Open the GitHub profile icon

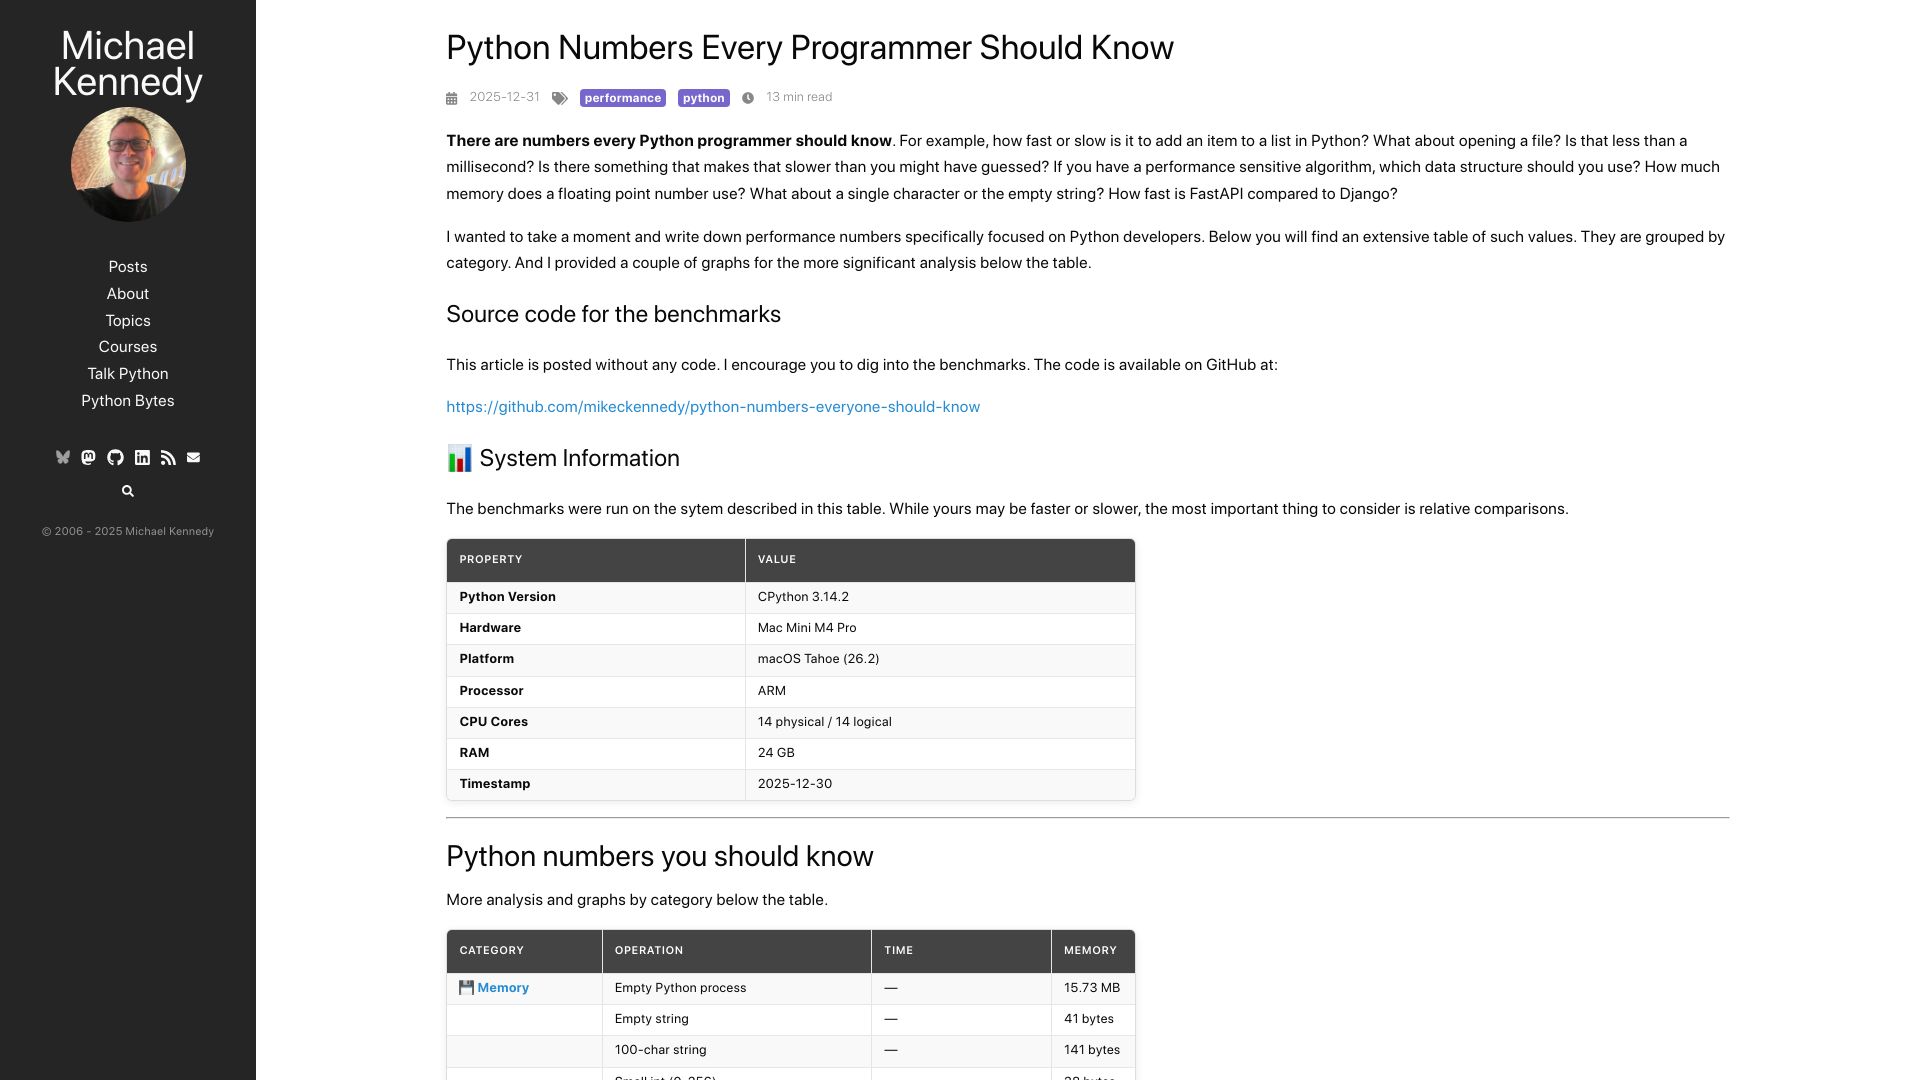[115, 457]
